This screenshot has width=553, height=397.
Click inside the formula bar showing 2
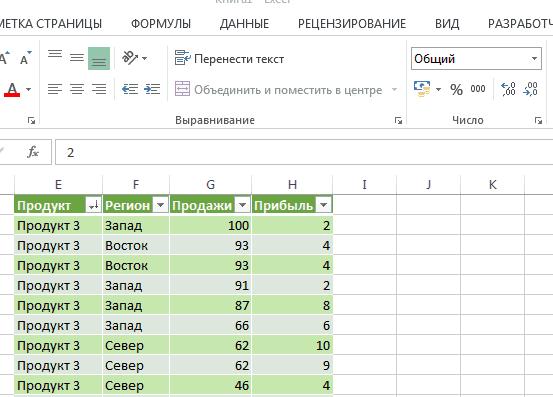(x=304, y=152)
